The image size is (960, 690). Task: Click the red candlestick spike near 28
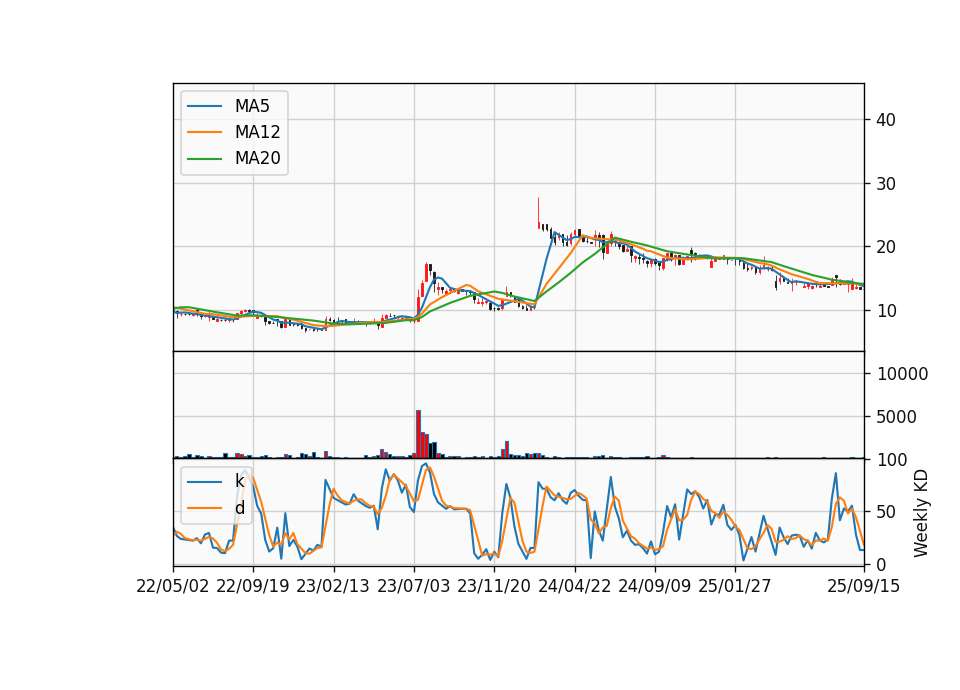(x=539, y=213)
